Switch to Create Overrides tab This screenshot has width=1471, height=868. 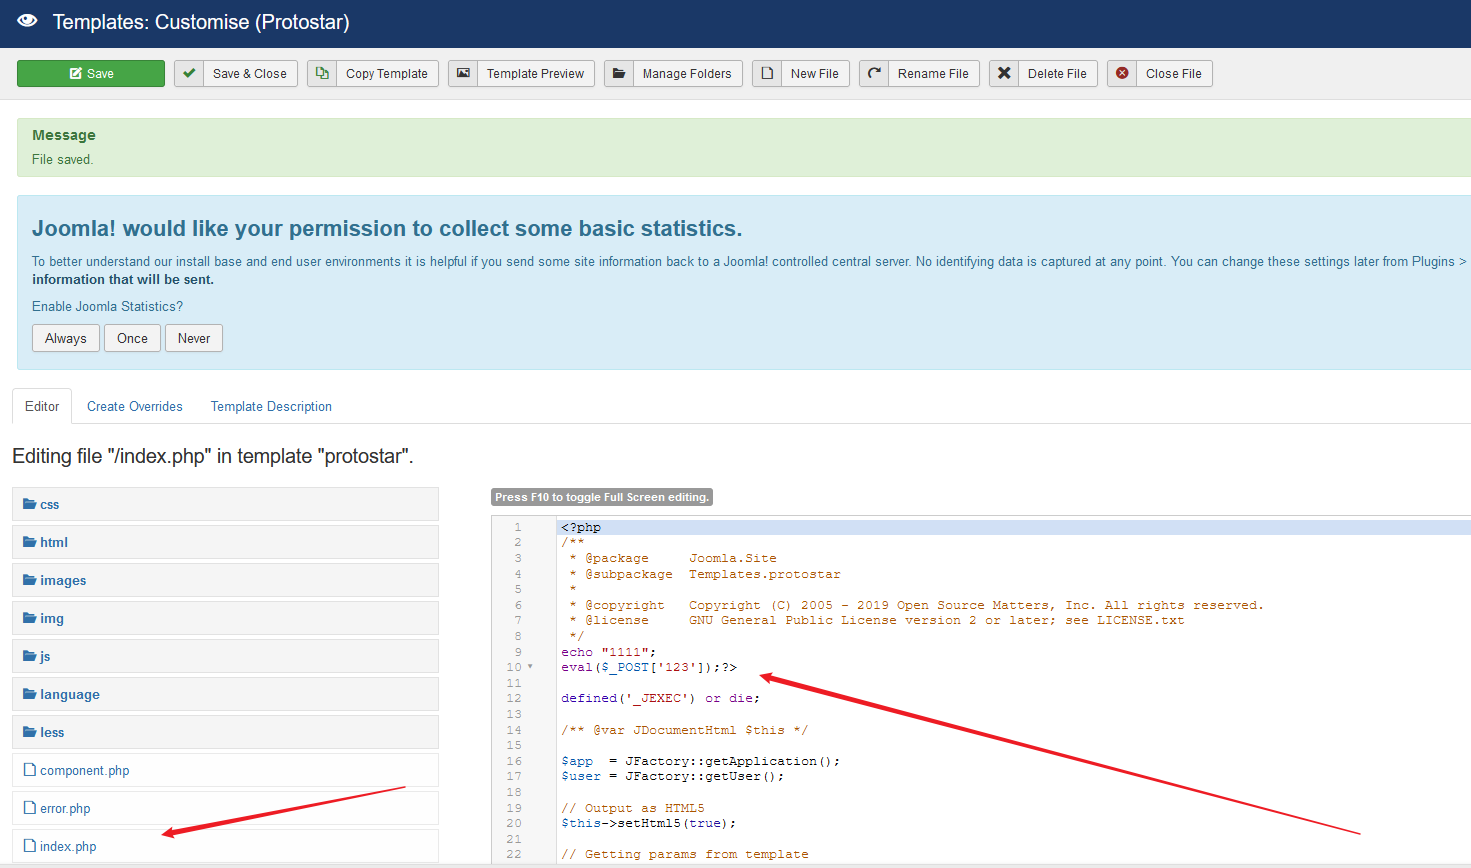135,406
